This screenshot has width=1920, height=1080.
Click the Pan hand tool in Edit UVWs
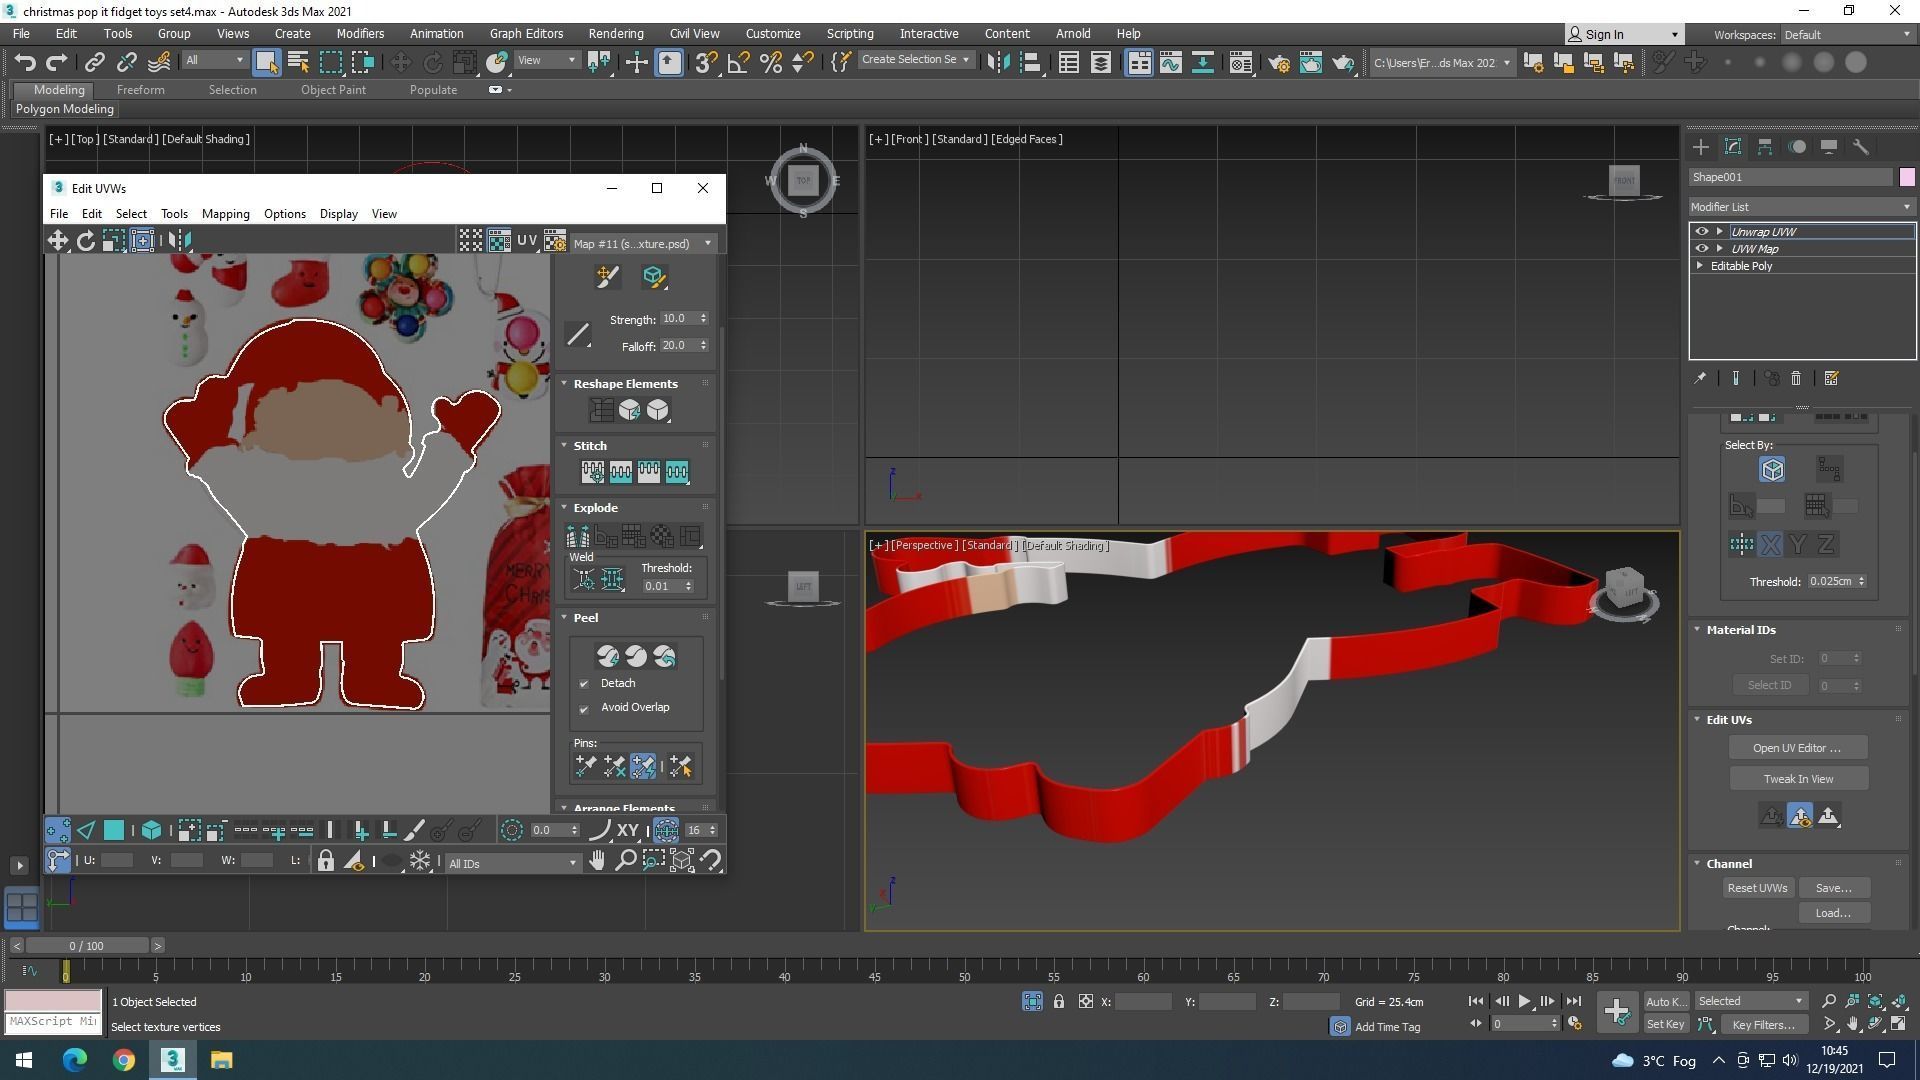coord(597,860)
